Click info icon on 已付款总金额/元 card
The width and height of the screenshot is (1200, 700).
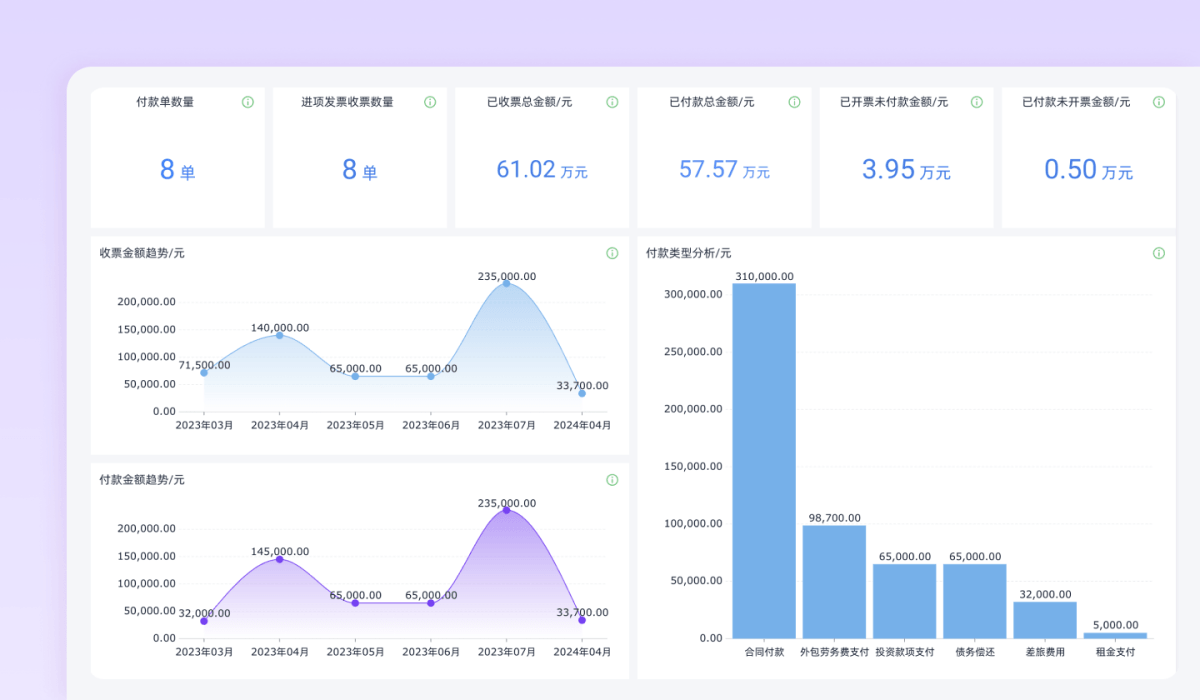click(x=794, y=102)
